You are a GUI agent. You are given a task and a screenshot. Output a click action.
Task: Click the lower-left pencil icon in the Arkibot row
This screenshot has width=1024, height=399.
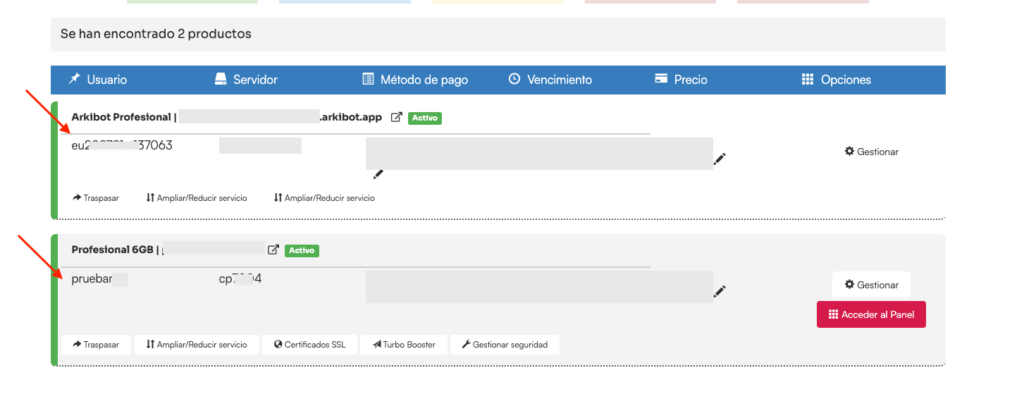pos(378,174)
